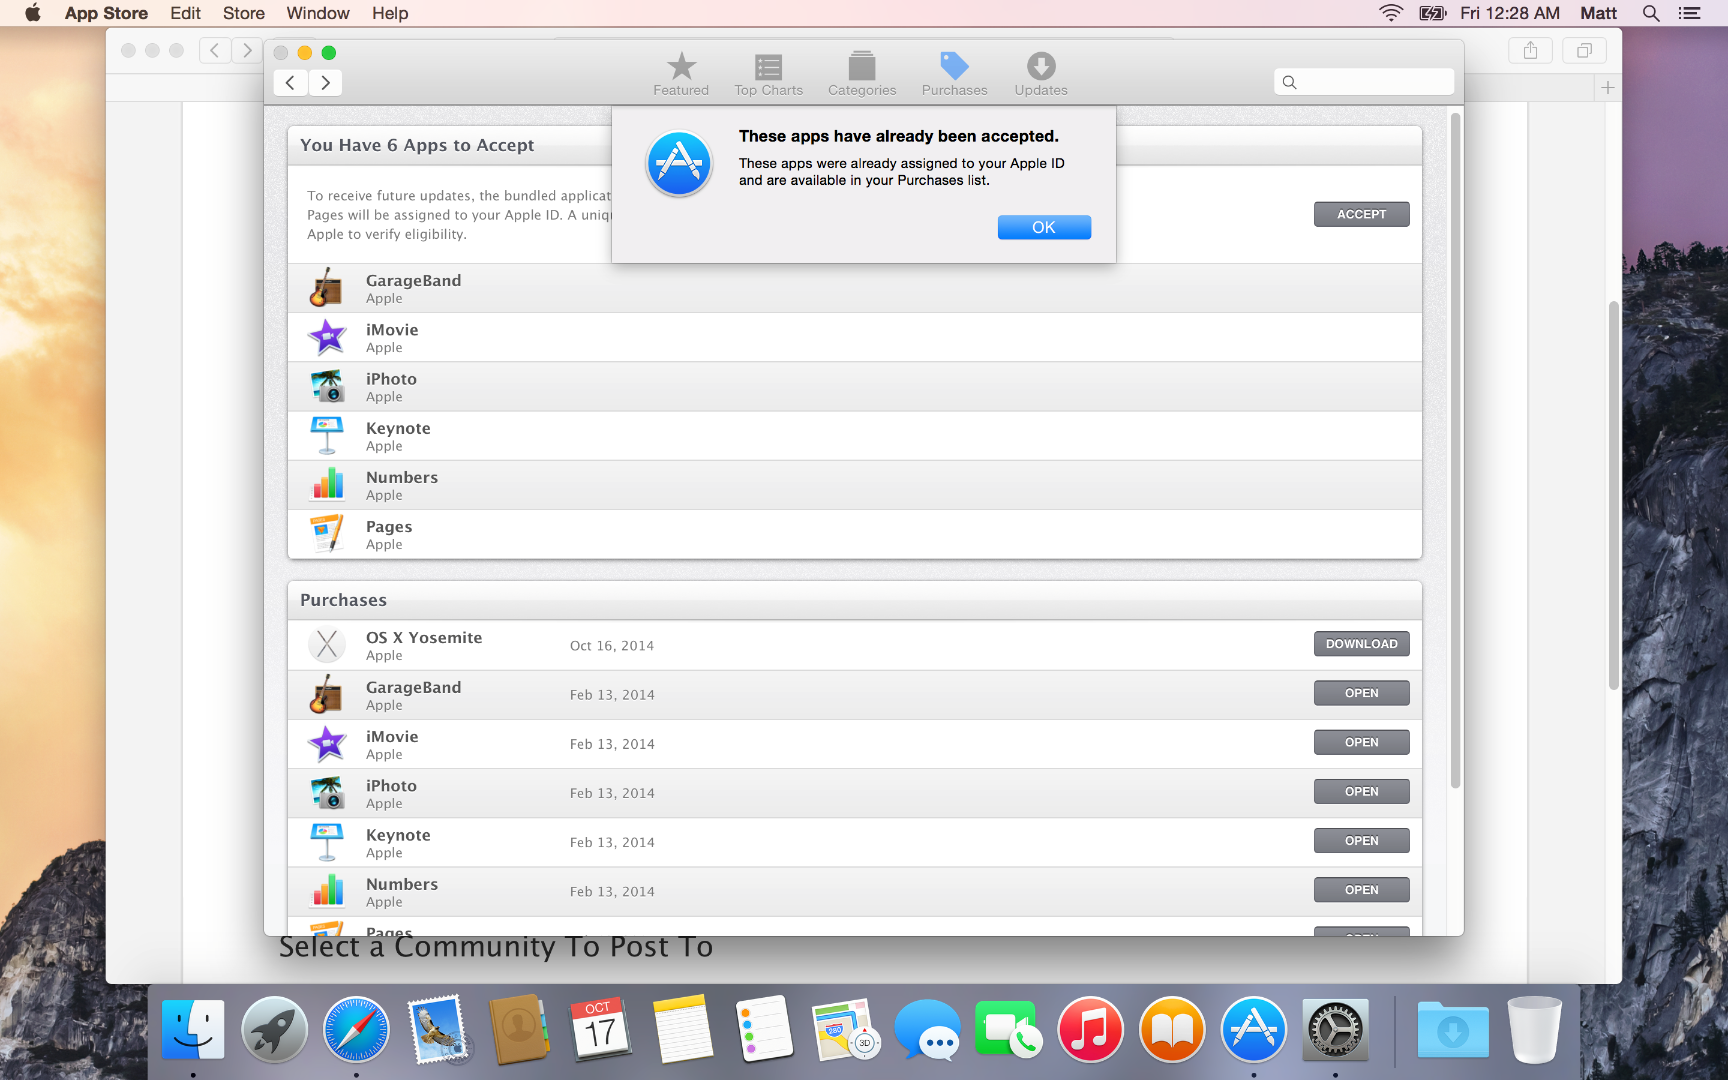
Task: Click the ACCEPT button for bundled apps
Action: coord(1361,214)
